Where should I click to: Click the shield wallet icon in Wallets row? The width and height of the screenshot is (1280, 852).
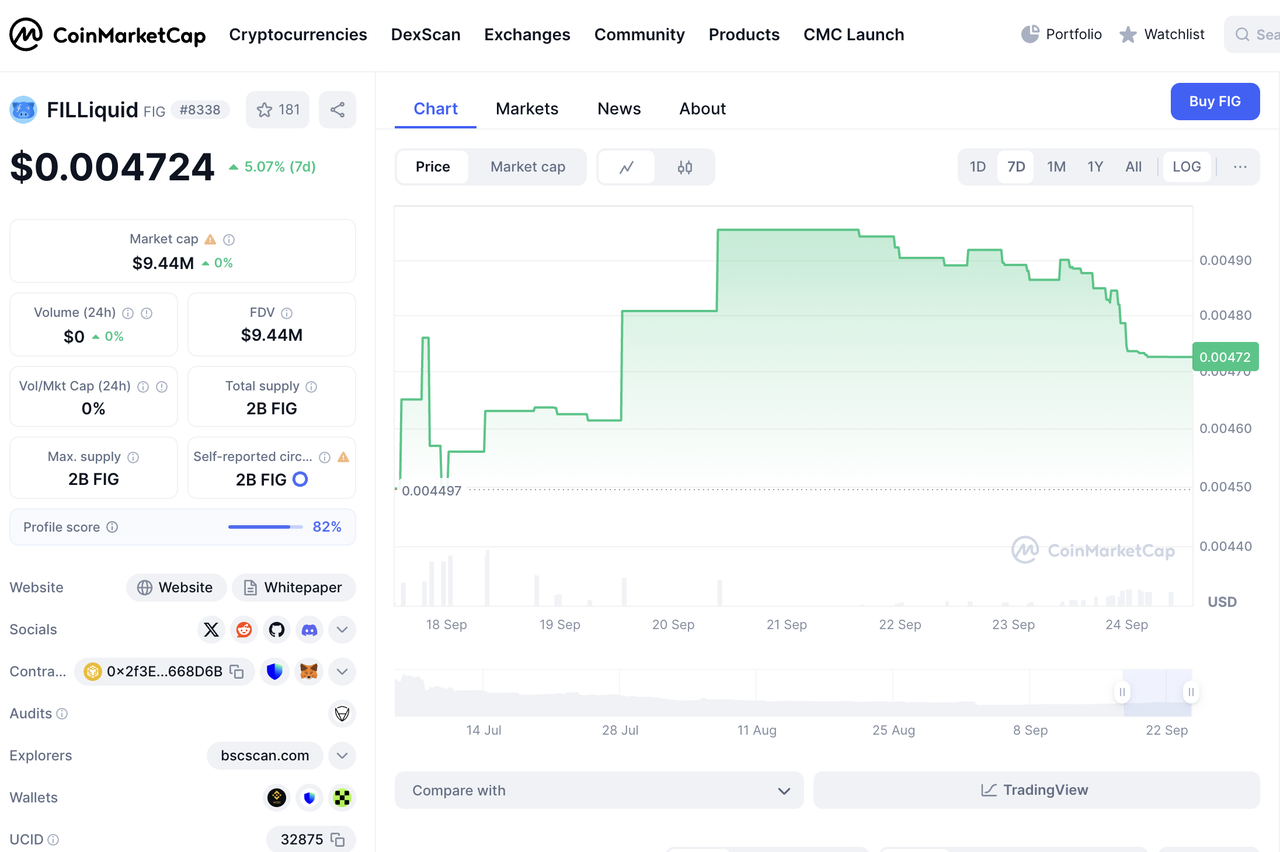point(310,798)
